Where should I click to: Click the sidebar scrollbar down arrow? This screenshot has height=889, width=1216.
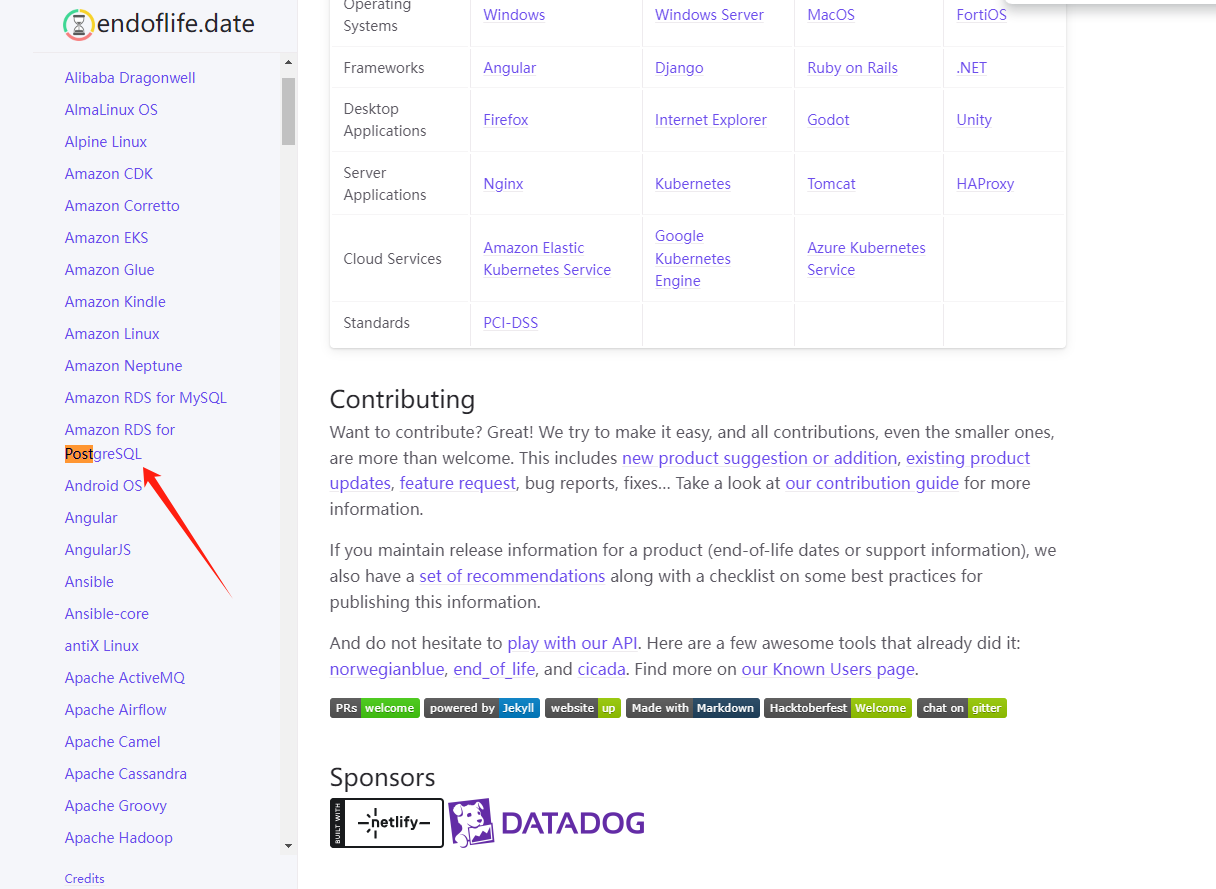pos(289,846)
